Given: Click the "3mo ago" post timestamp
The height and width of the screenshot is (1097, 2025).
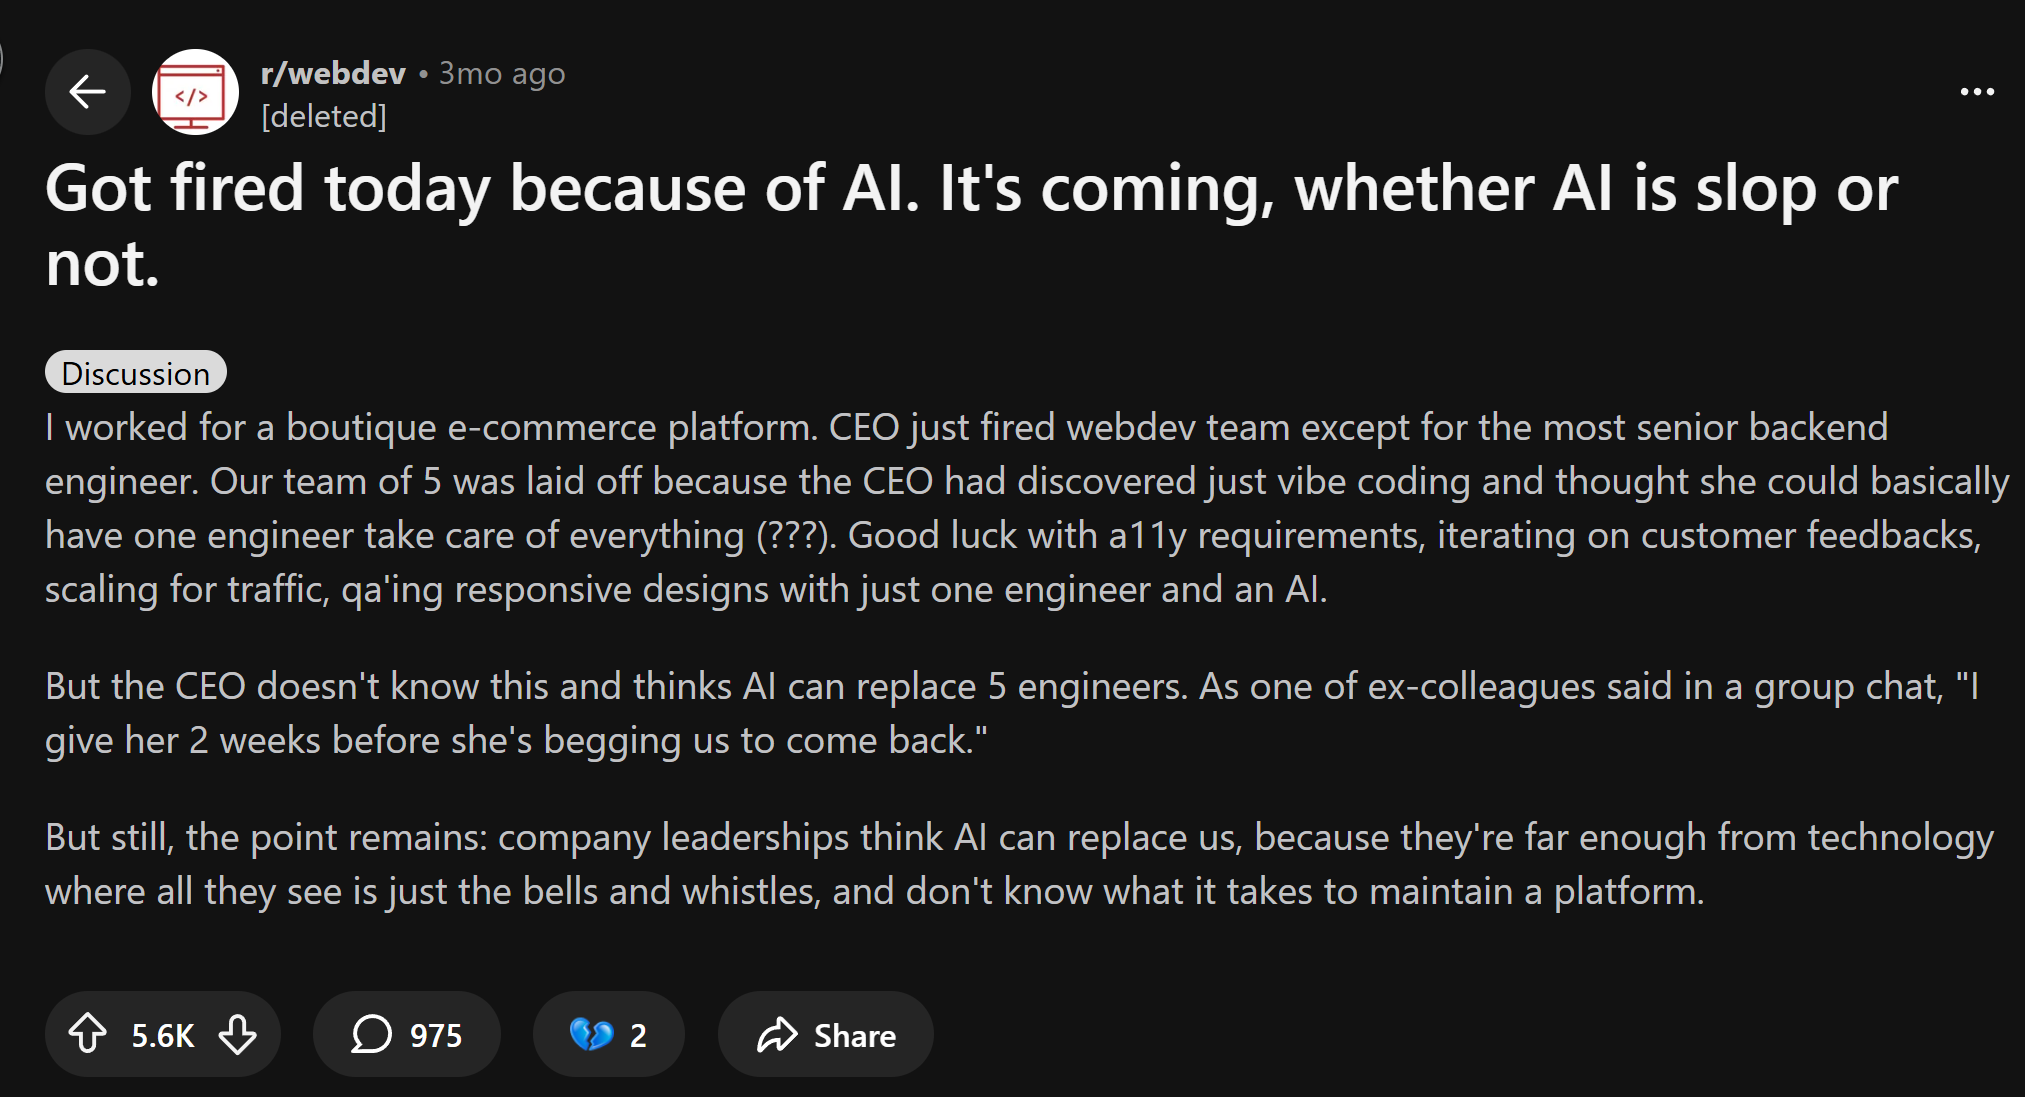Looking at the screenshot, I should point(502,73).
